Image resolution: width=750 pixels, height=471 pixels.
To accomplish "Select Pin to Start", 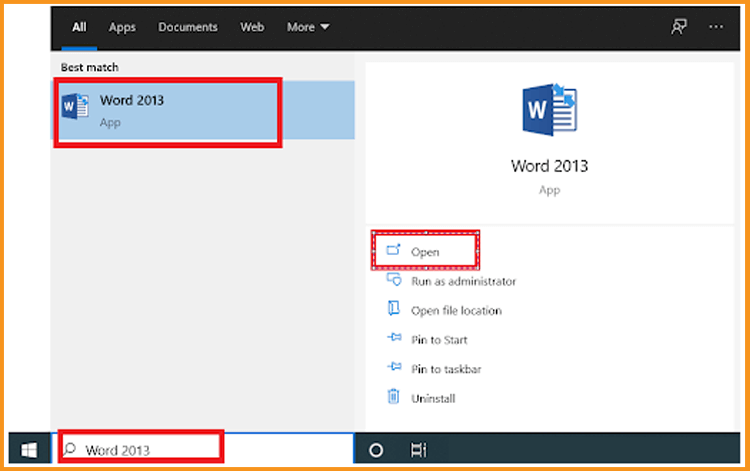I will point(427,340).
